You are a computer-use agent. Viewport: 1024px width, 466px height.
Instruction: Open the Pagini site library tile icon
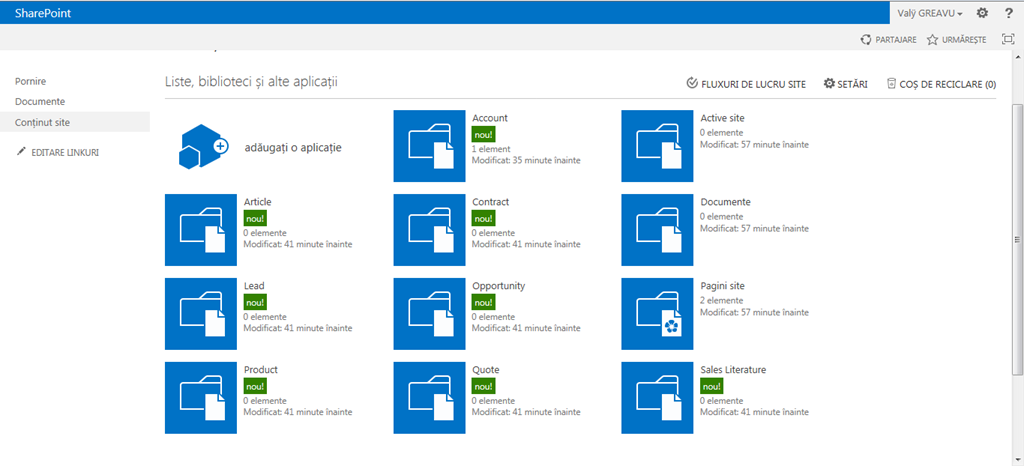pos(657,314)
